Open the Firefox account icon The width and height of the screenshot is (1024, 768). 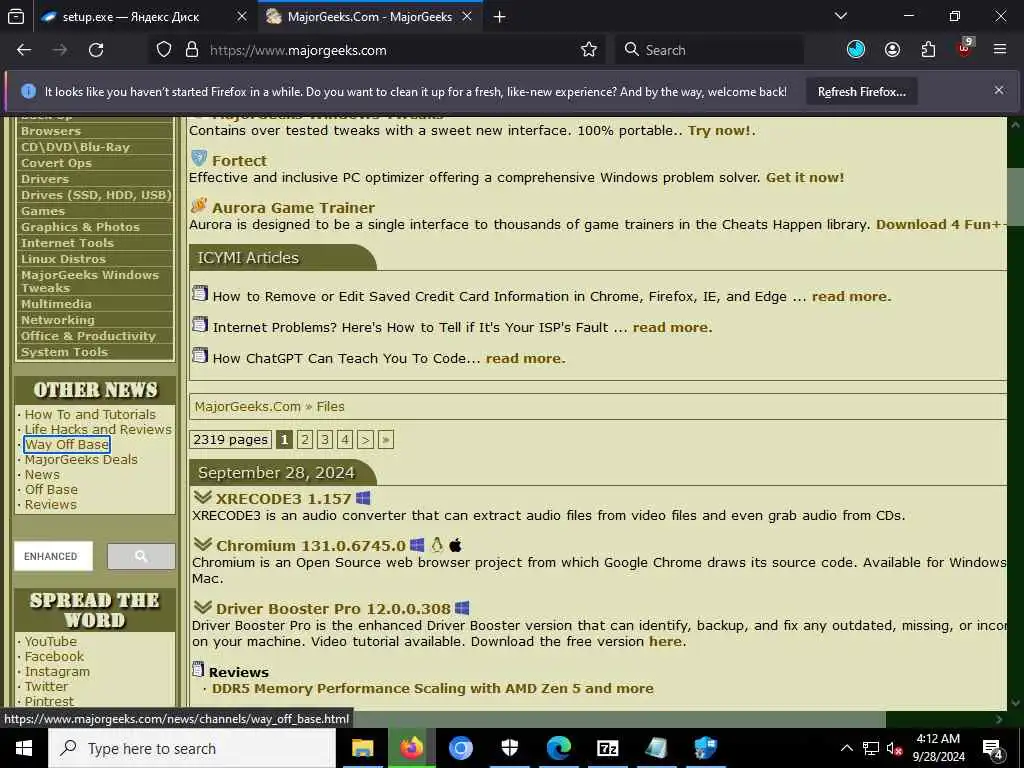pos(892,50)
